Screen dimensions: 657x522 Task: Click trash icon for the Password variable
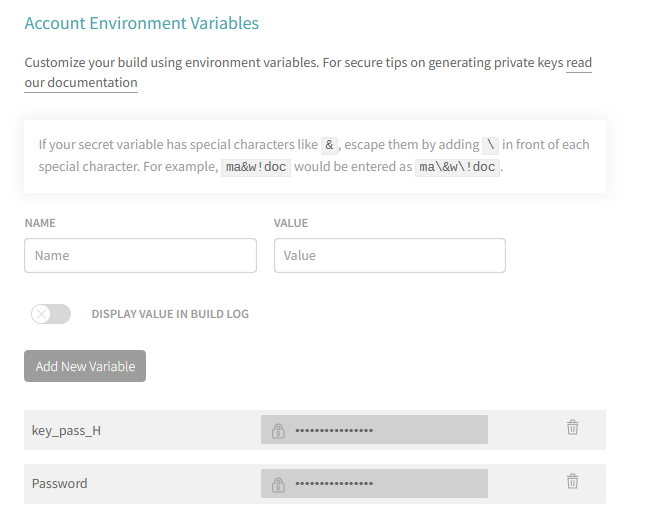coord(572,481)
